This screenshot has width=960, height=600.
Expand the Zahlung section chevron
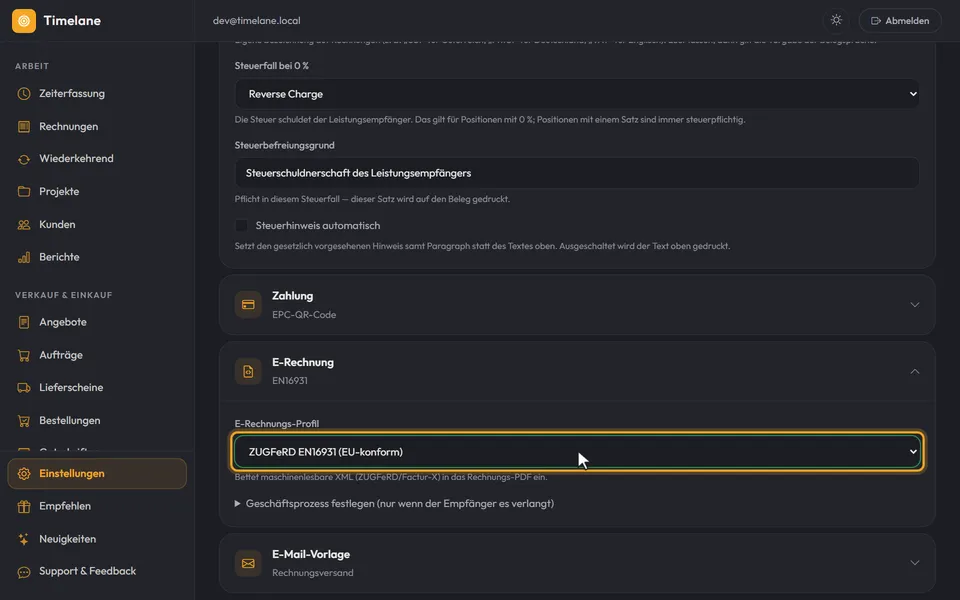click(x=915, y=304)
